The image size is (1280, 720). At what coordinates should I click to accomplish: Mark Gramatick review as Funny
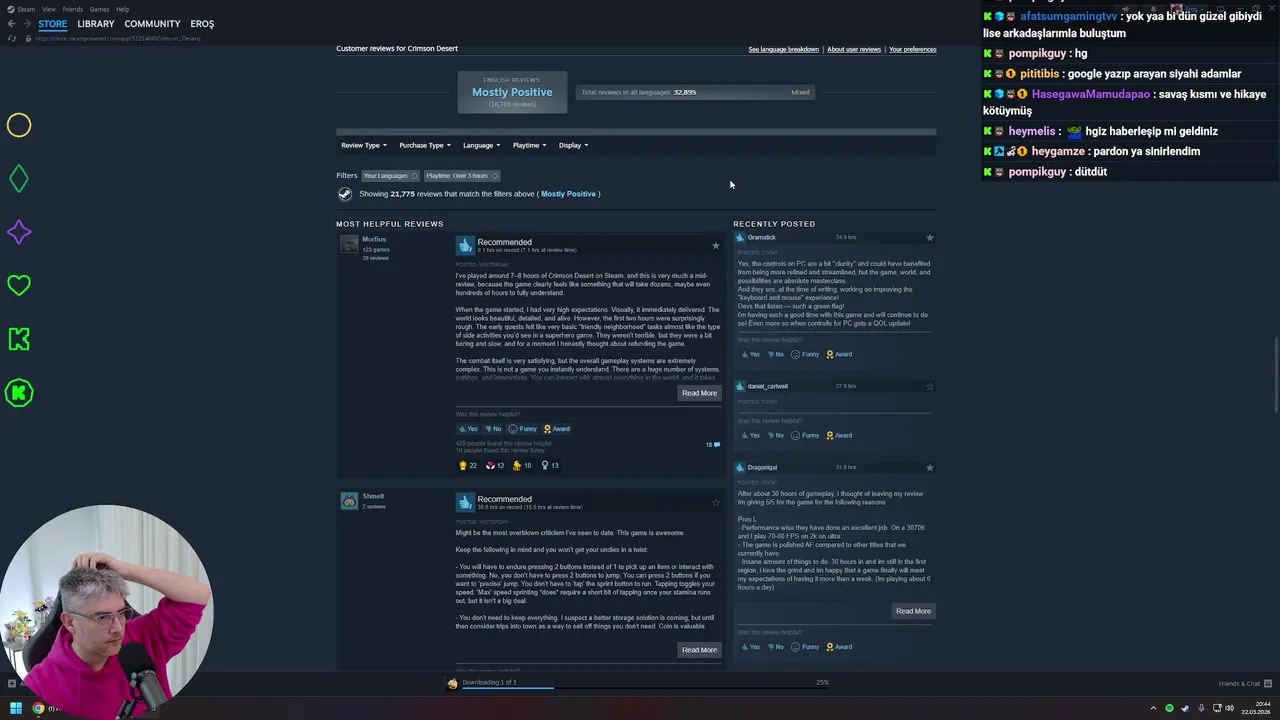805,354
